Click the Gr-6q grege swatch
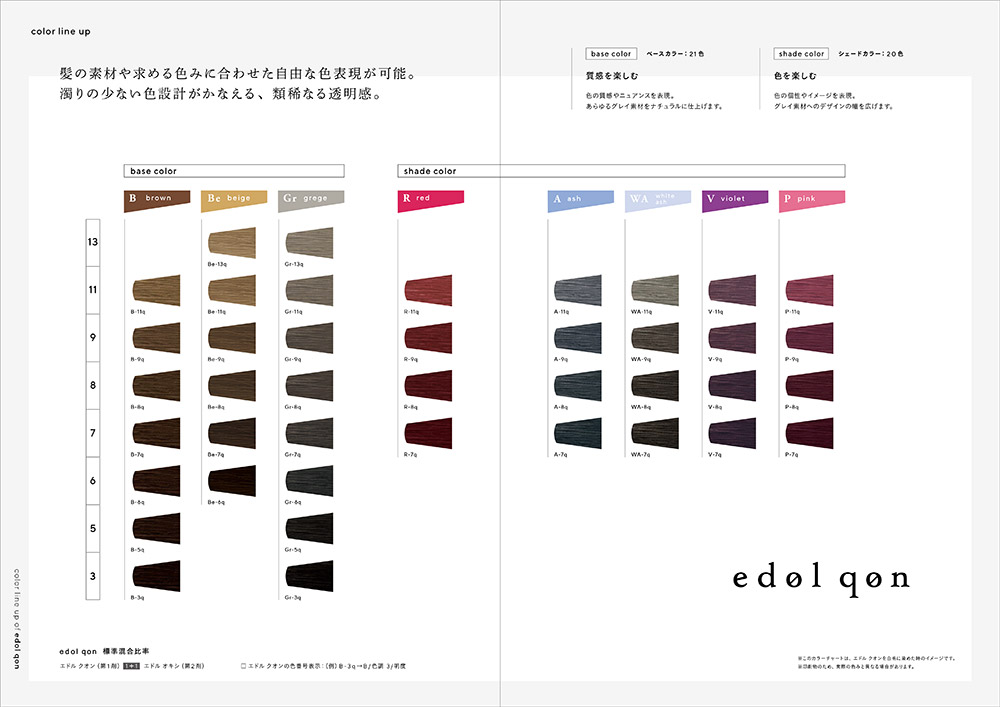 click(309, 481)
